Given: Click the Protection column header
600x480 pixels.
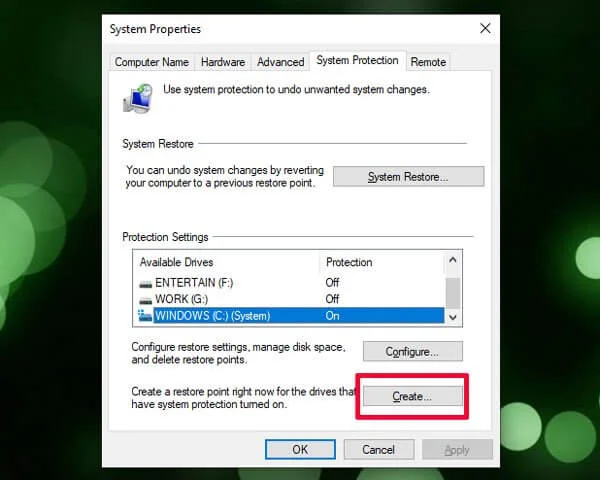Looking at the screenshot, I should coord(382,262).
